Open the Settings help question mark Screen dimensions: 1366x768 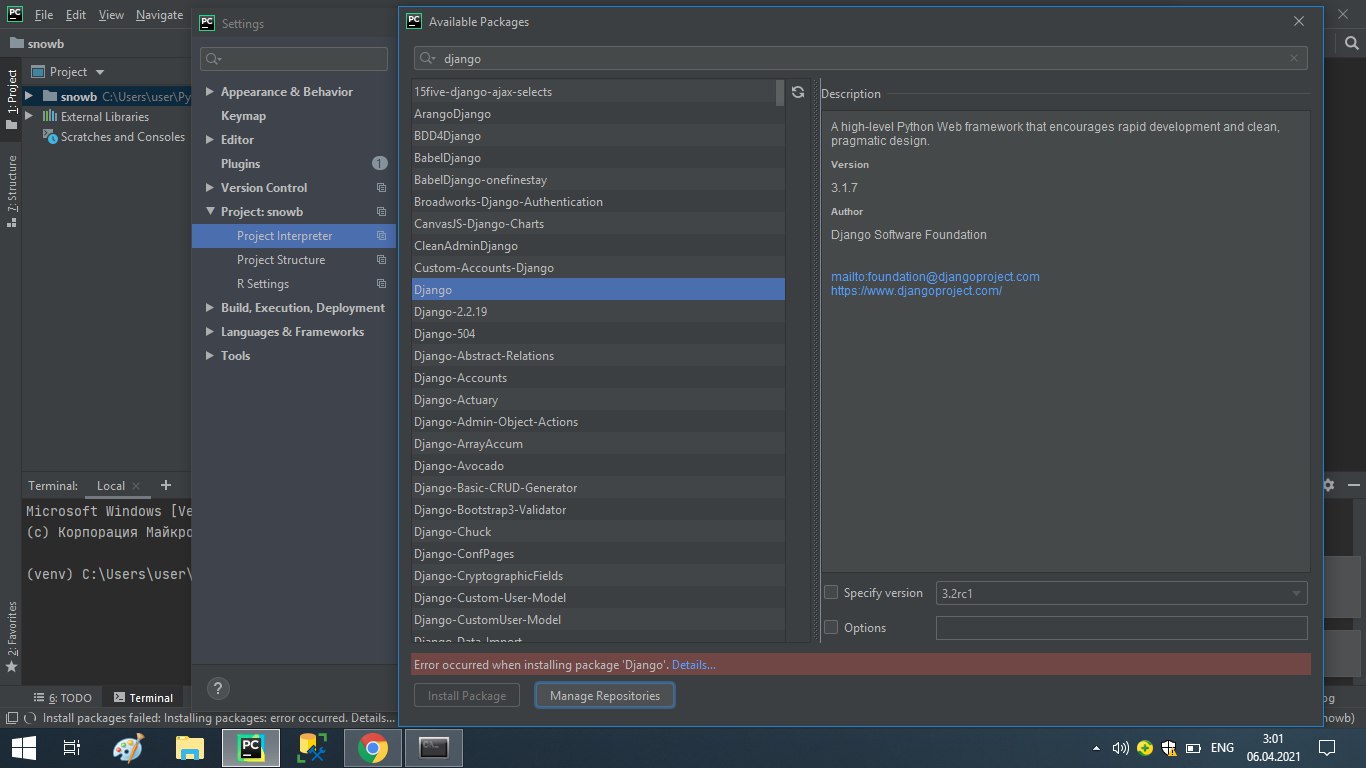pos(218,688)
